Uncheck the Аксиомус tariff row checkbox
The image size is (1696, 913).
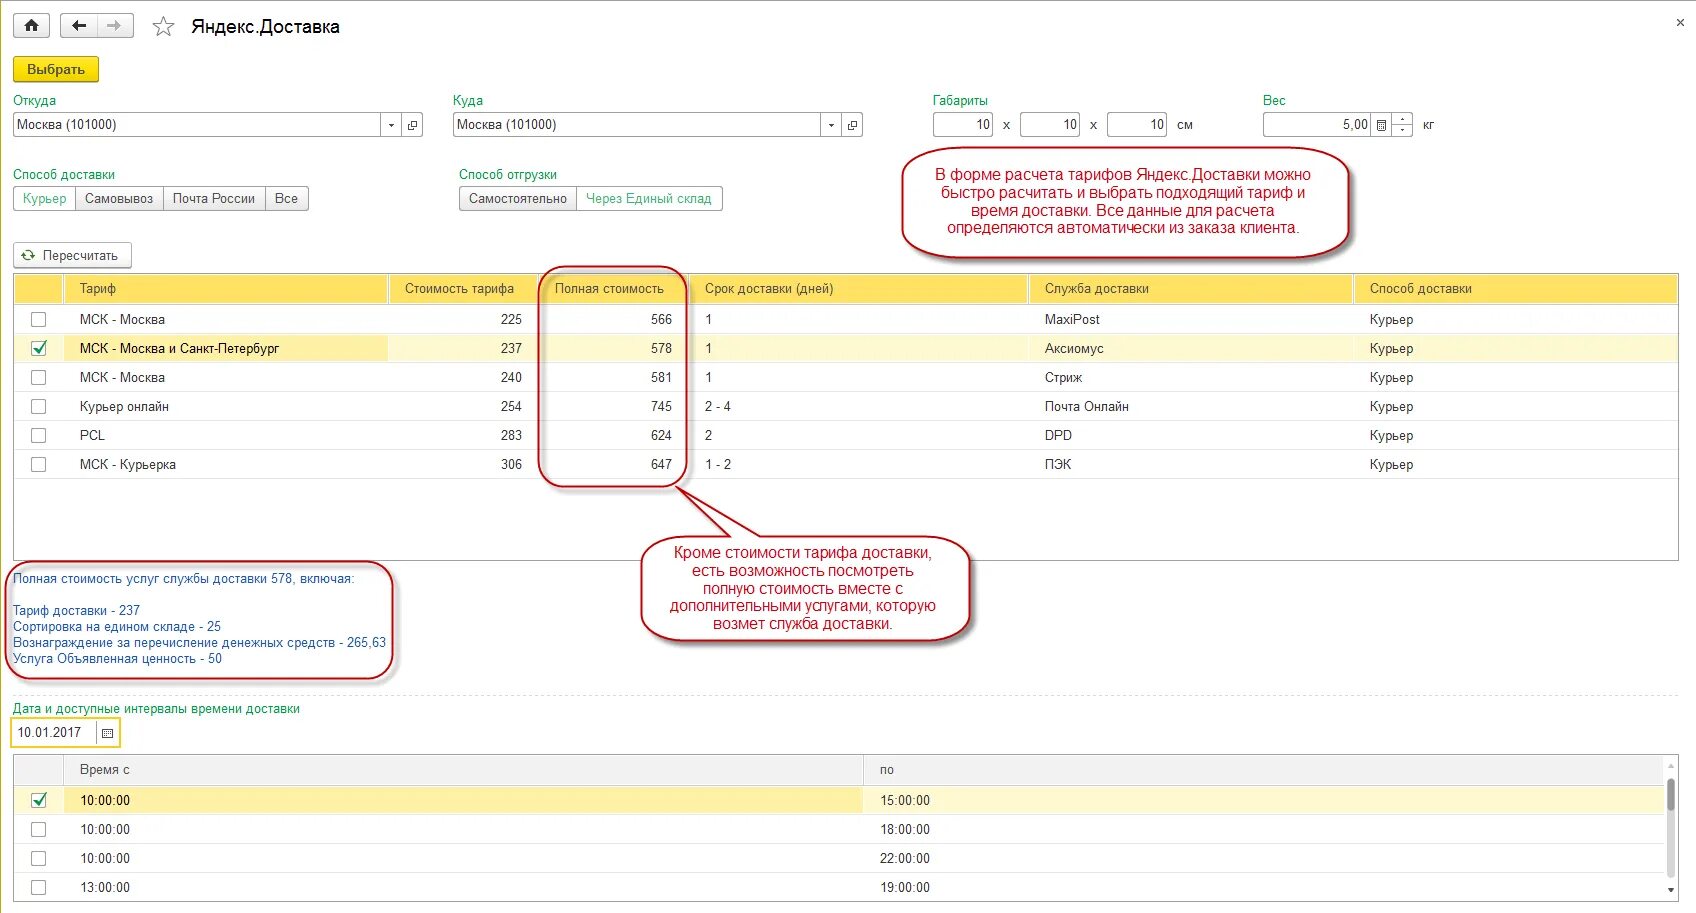38,349
